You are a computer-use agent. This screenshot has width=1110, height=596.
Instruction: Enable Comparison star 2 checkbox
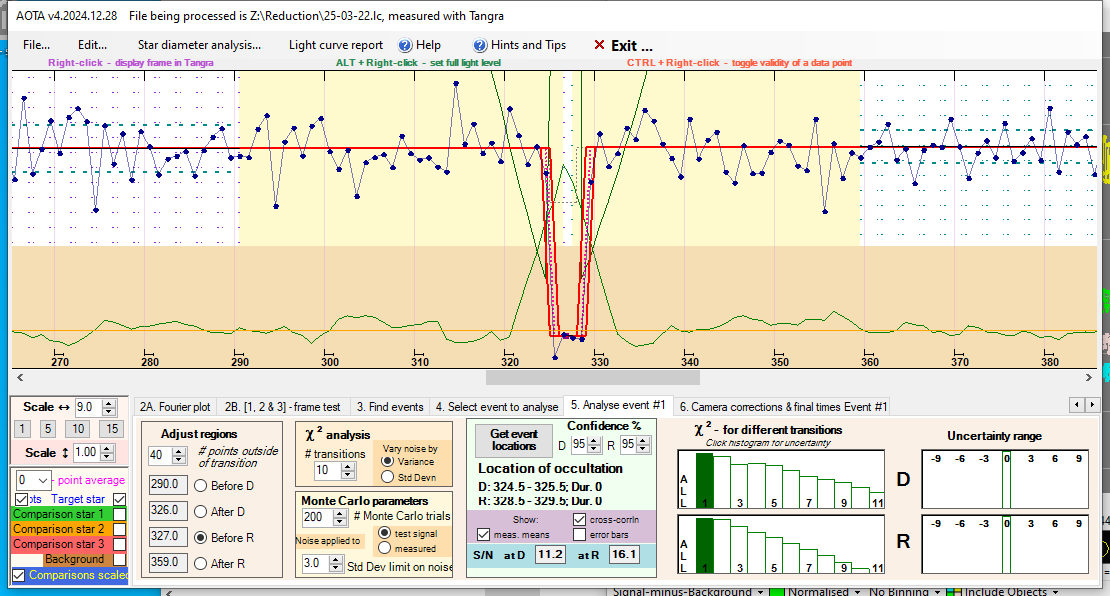click(120, 529)
